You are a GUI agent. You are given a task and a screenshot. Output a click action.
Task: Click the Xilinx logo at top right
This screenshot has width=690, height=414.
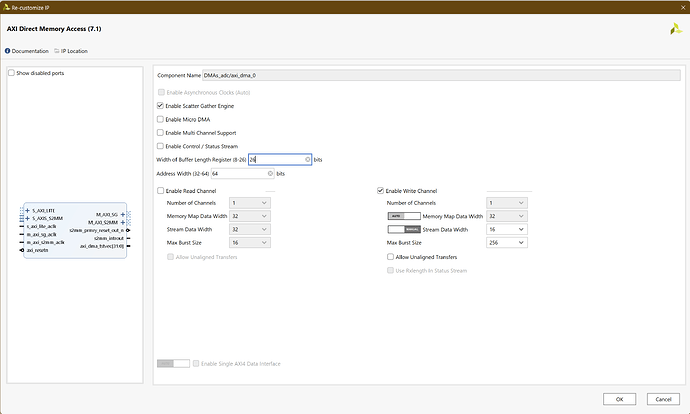(x=676, y=29)
